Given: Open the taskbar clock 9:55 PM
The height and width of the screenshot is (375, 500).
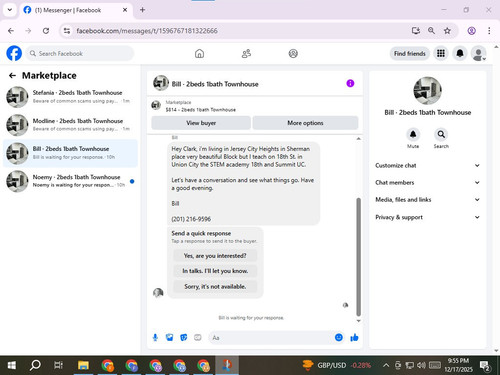Looking at the screenshot, I should [x=458, y=365].
